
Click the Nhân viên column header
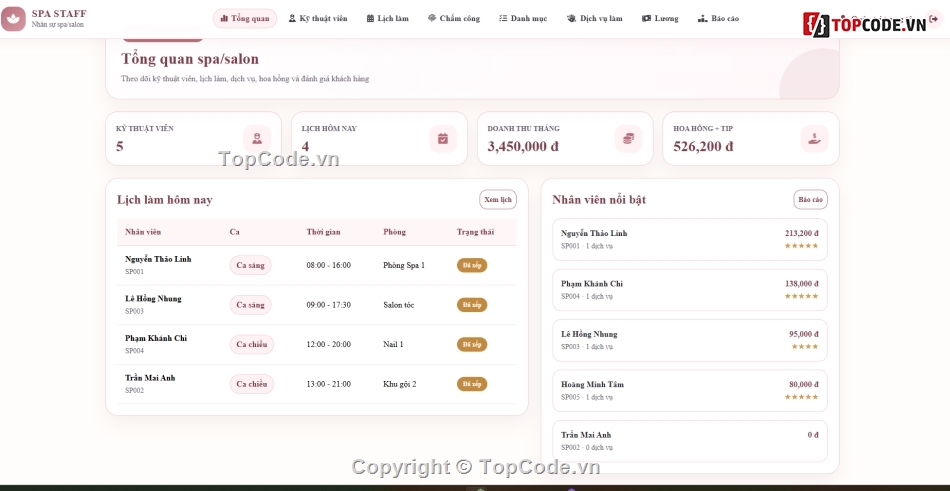click(x=143, y=232)
